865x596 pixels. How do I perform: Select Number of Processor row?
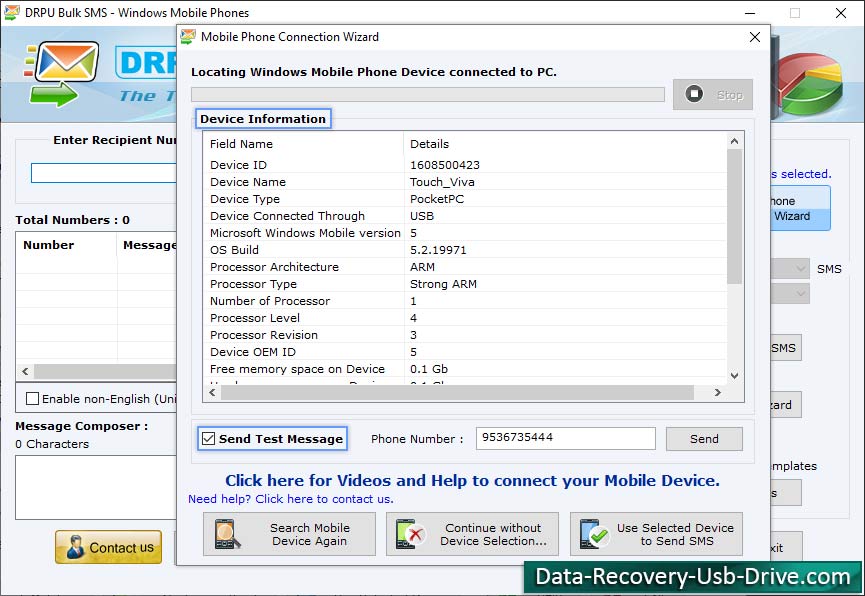[465, 301]
